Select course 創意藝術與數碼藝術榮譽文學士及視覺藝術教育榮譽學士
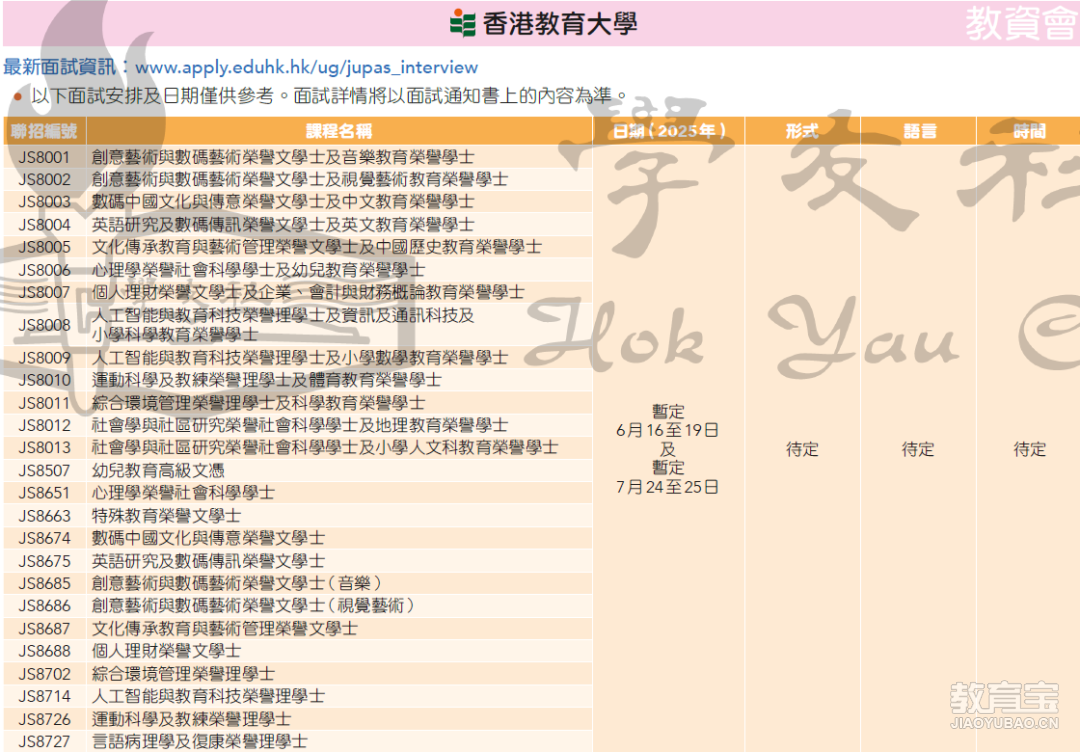The height and width of the screenshot is (752, 1080). tap(300, 180)
